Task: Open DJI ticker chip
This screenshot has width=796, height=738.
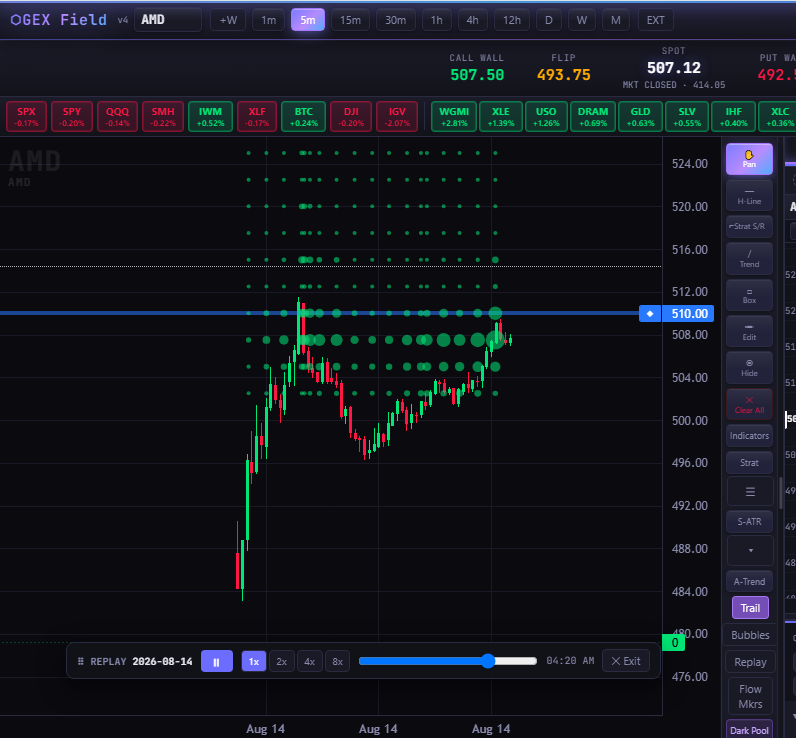Action: (351, 116)
